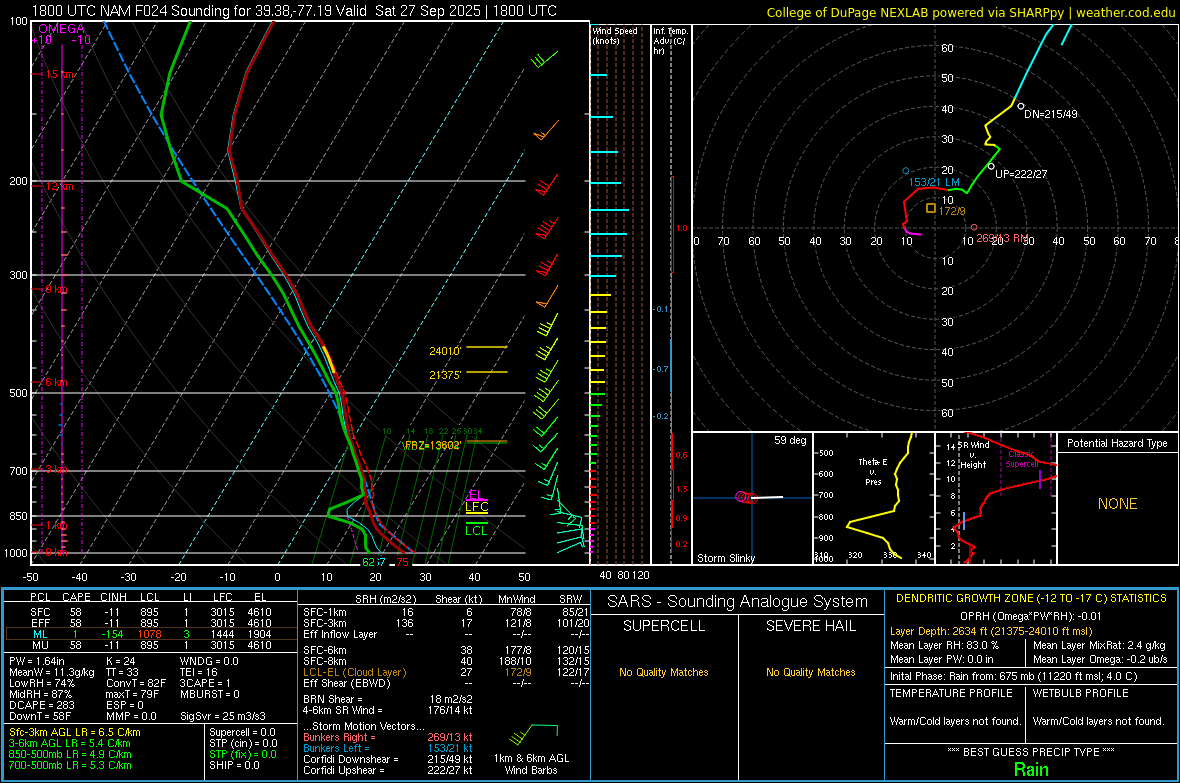
Task: Click the surface dewpoint value 62
Action: pyautogui.click(x=368, y=562)
